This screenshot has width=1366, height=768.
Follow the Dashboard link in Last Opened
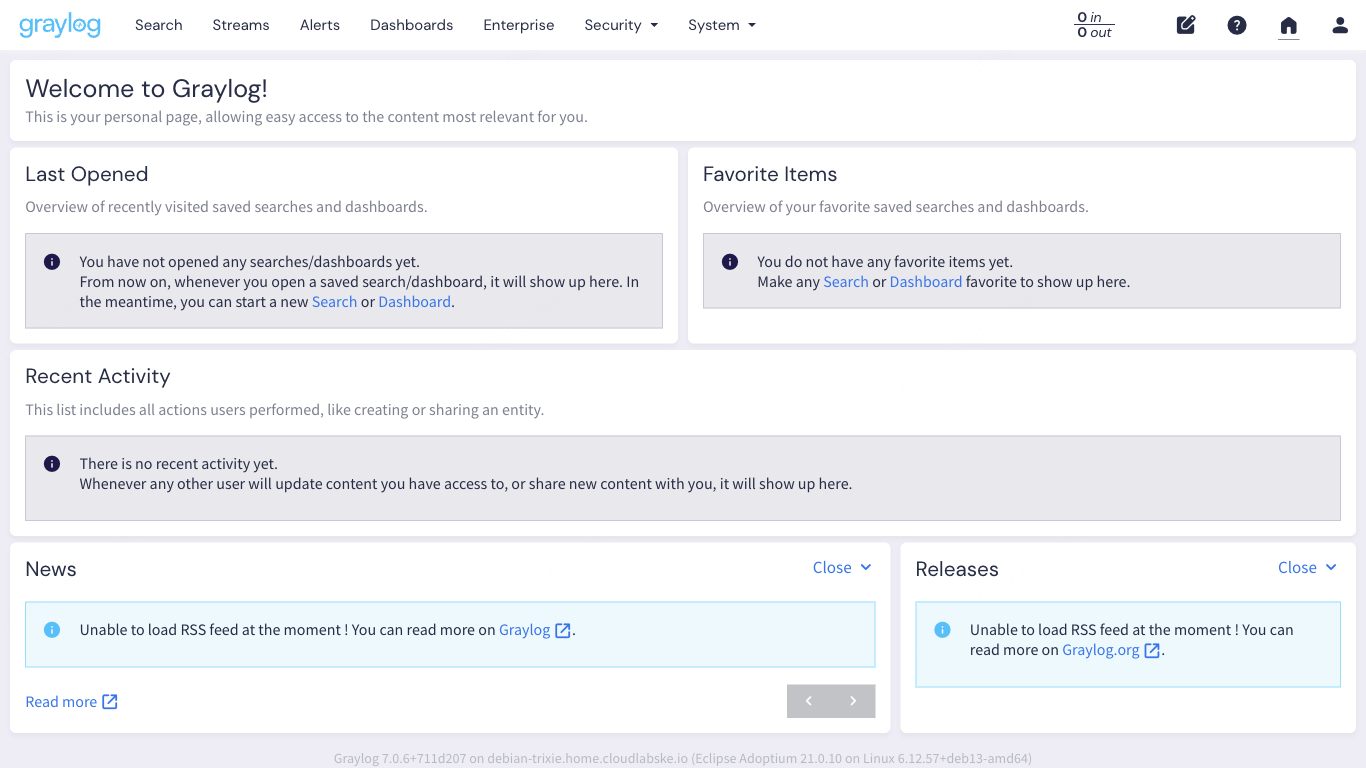414,302
